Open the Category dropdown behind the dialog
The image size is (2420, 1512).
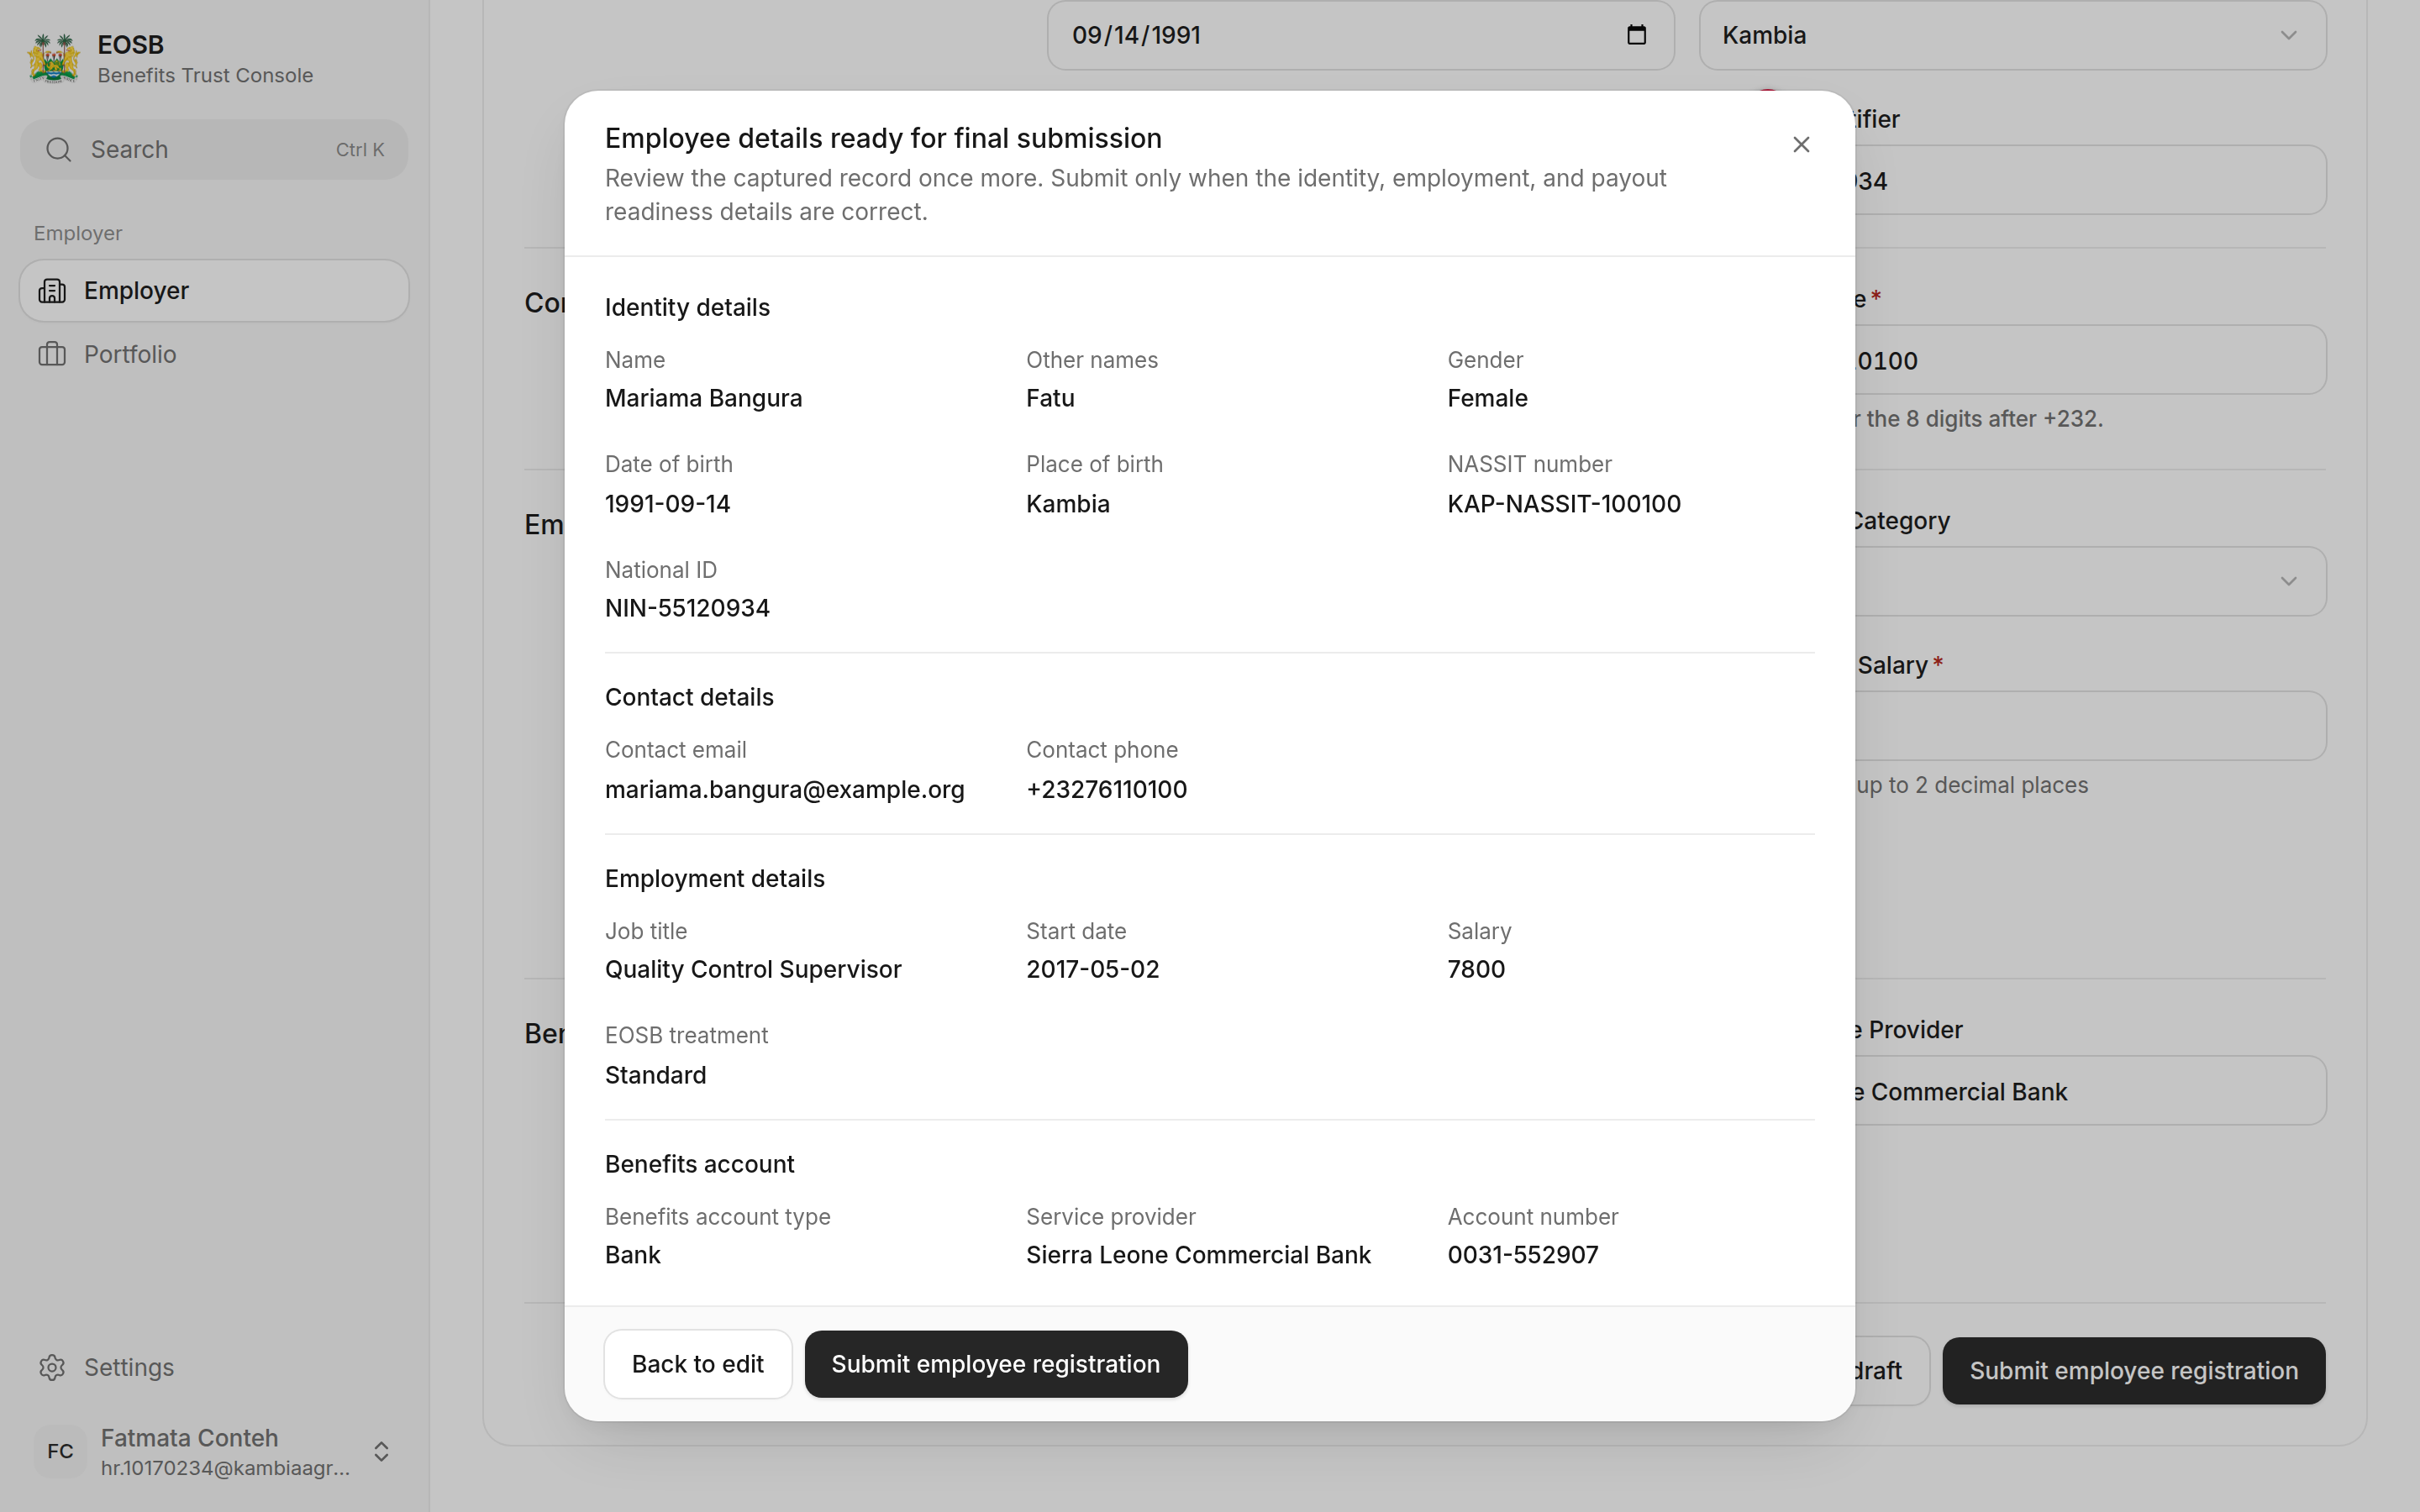2090,581
